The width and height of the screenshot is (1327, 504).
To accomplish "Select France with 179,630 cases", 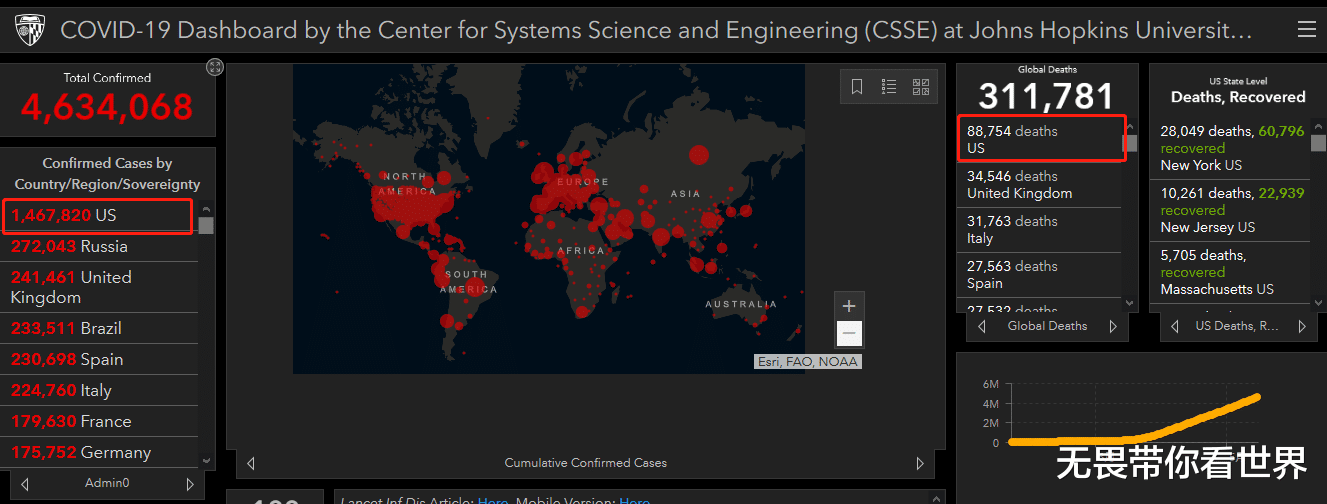I will [100, 421].
